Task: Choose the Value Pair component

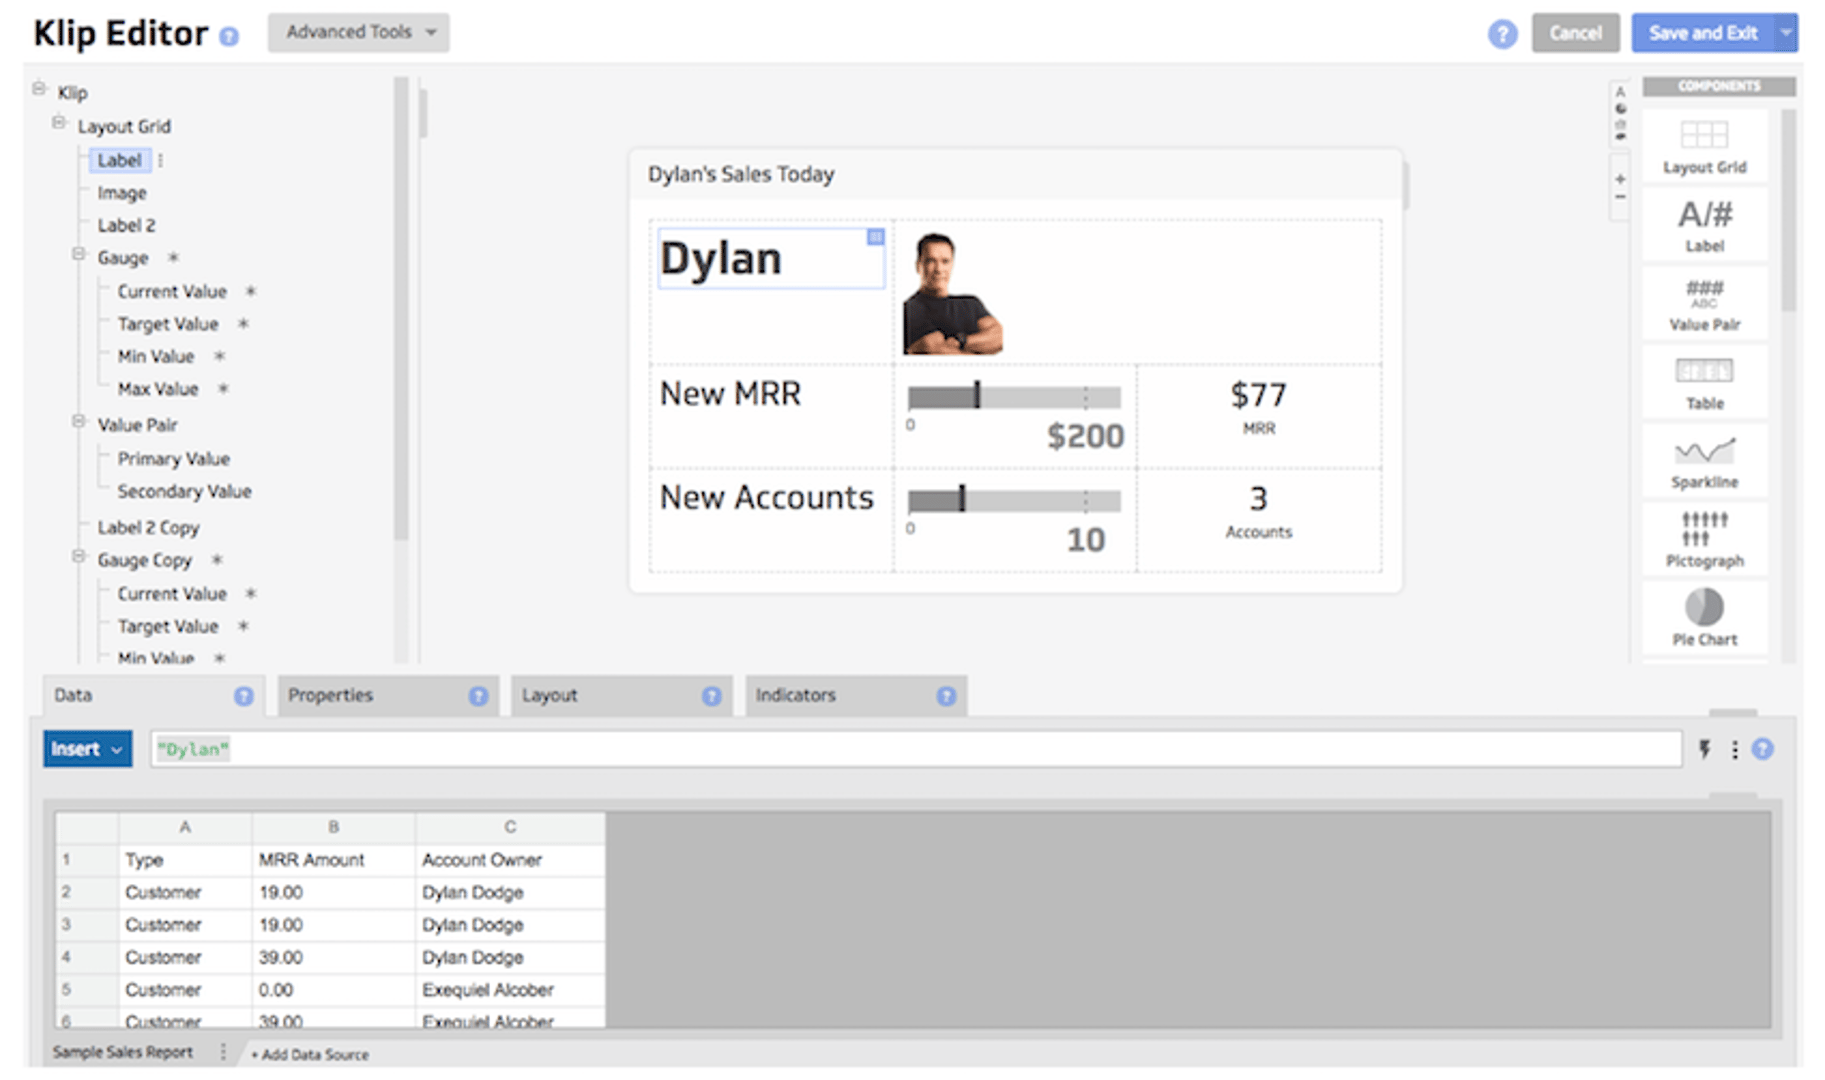Action: click(1704, 303)
